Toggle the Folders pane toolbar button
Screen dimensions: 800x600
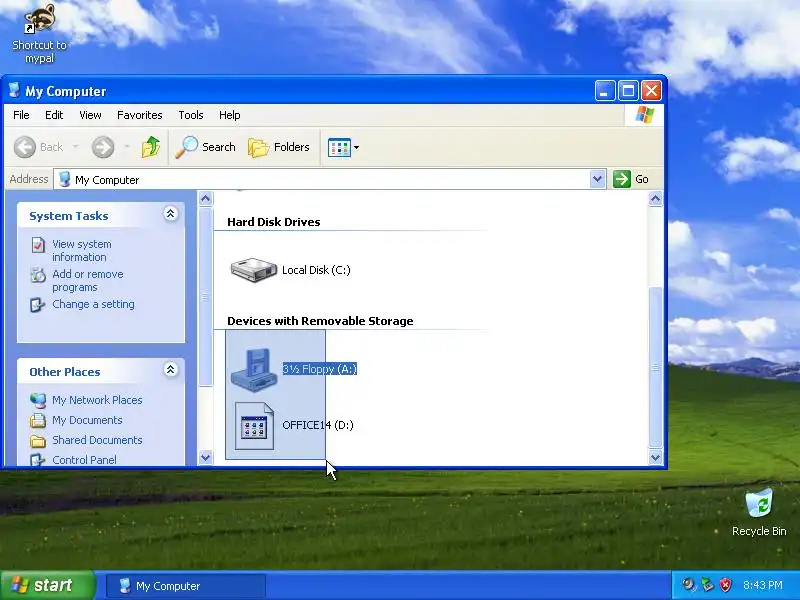(279, 147)
